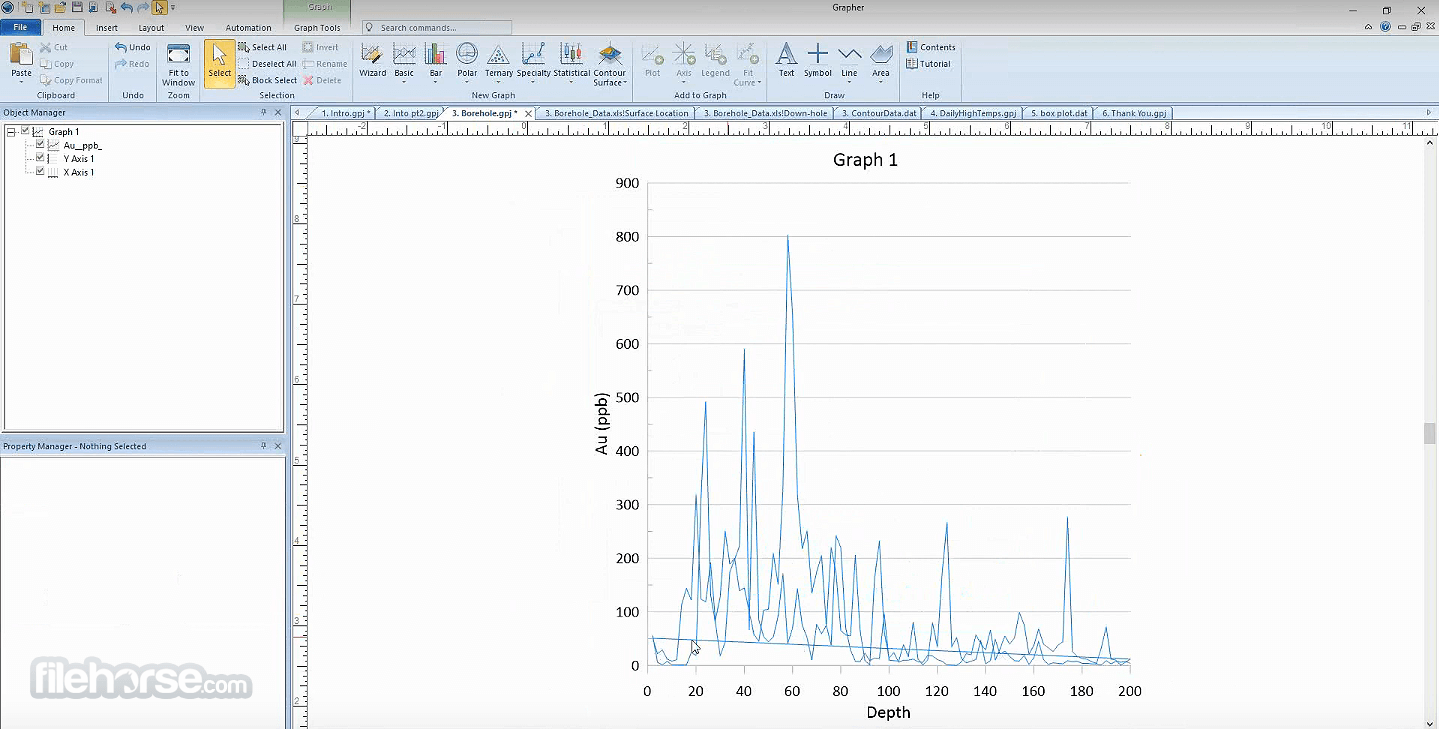
Task: Click the Au (ppb) axis label
Action: 602,424
